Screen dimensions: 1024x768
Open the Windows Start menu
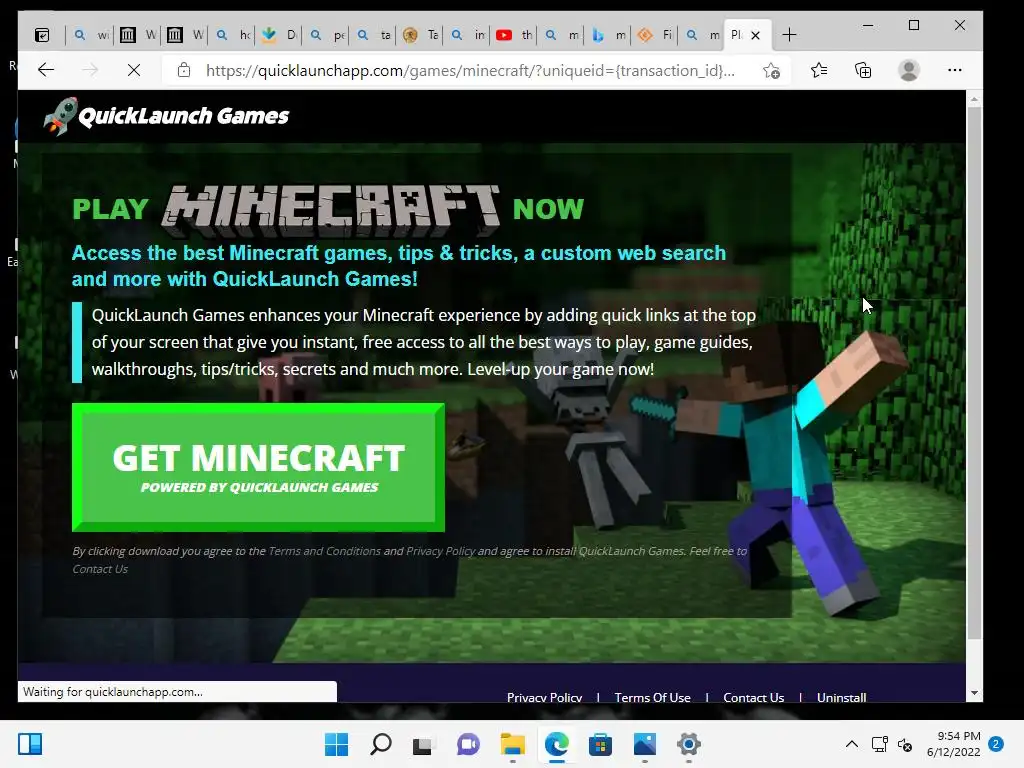[336, 744]
